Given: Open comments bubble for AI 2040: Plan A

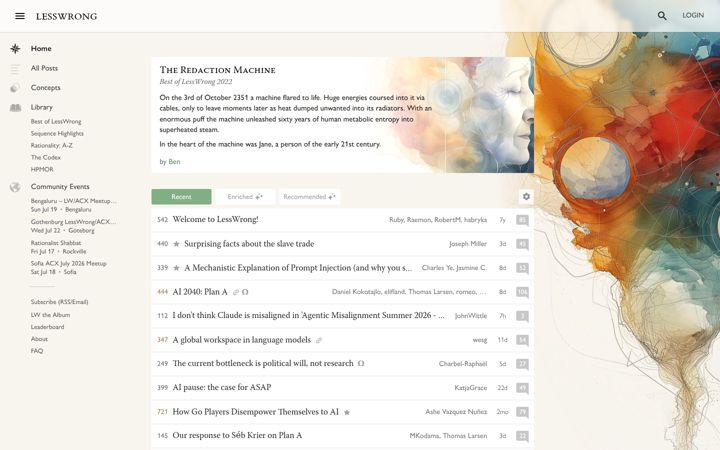Looking at the screenshot, I should point(522,292).
